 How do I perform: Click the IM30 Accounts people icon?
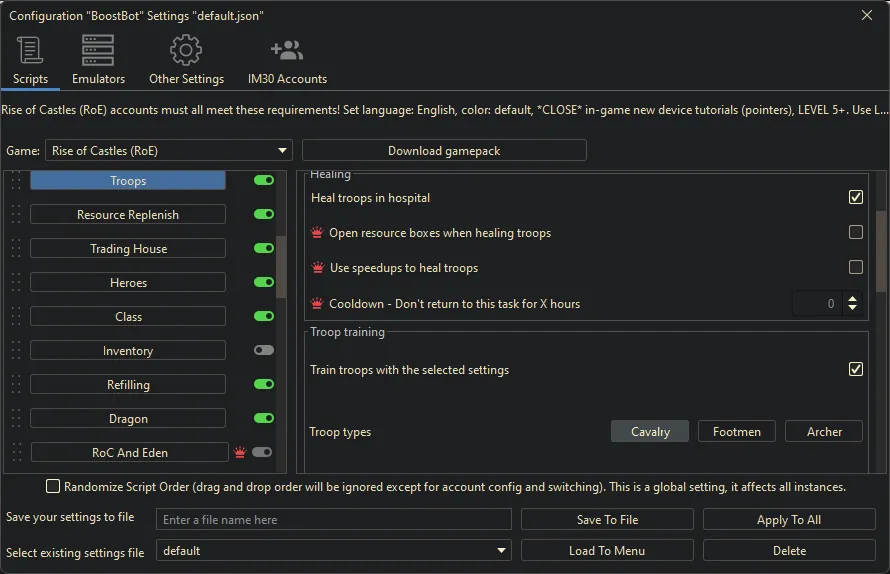coord(287,50)
